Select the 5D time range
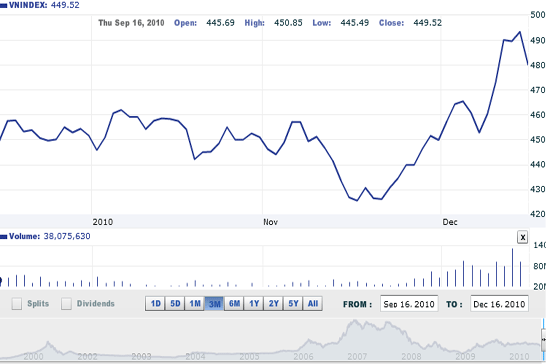This screenshot has height=364, width=550. pyautogui.click(x=175, y=304)
